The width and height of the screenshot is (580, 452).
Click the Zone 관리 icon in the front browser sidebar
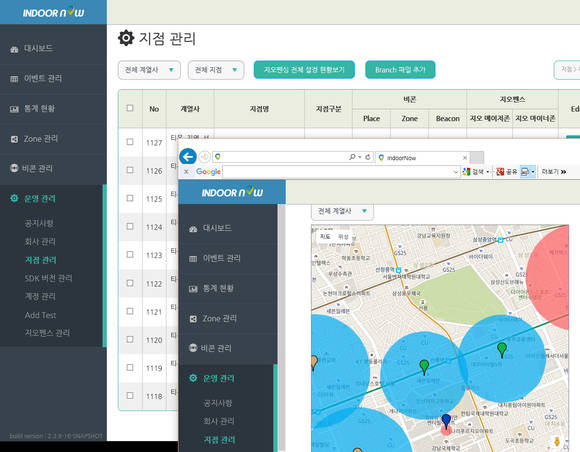click(193, 319)
